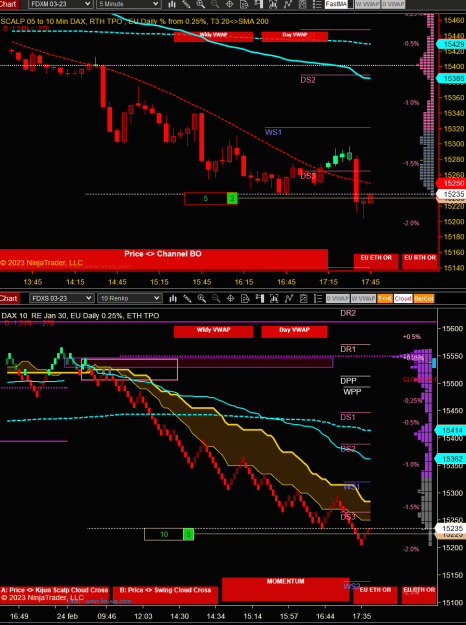The image size is (466, 625).
Task: Click the 15429 cyan price marker
Action: 452,44
